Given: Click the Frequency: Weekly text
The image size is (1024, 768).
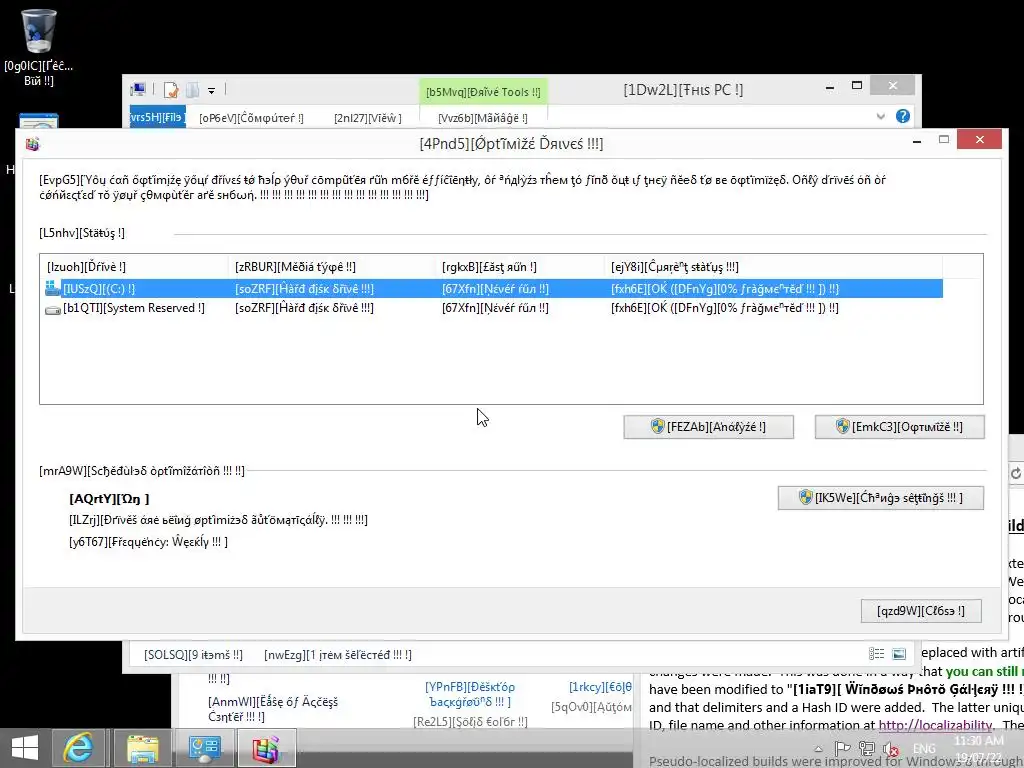Looking at the screenshot, I should click(148, 541).
